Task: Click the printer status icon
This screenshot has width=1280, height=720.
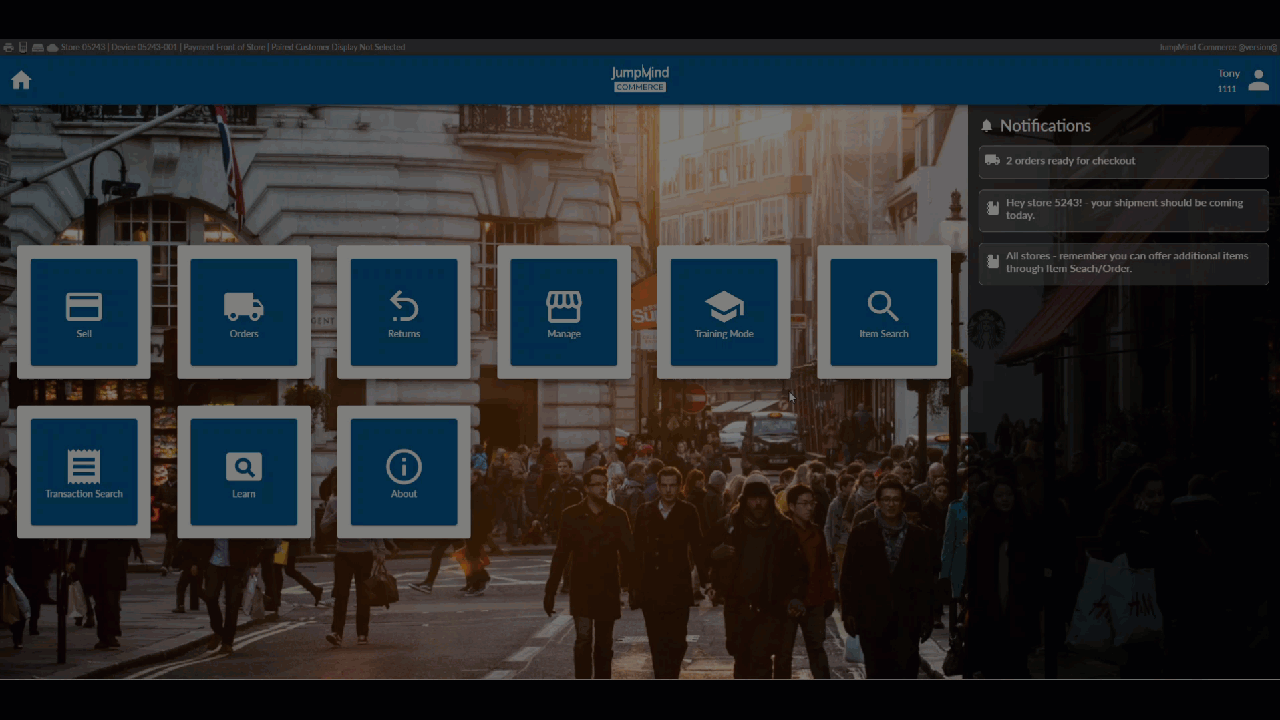Action: 8,47
